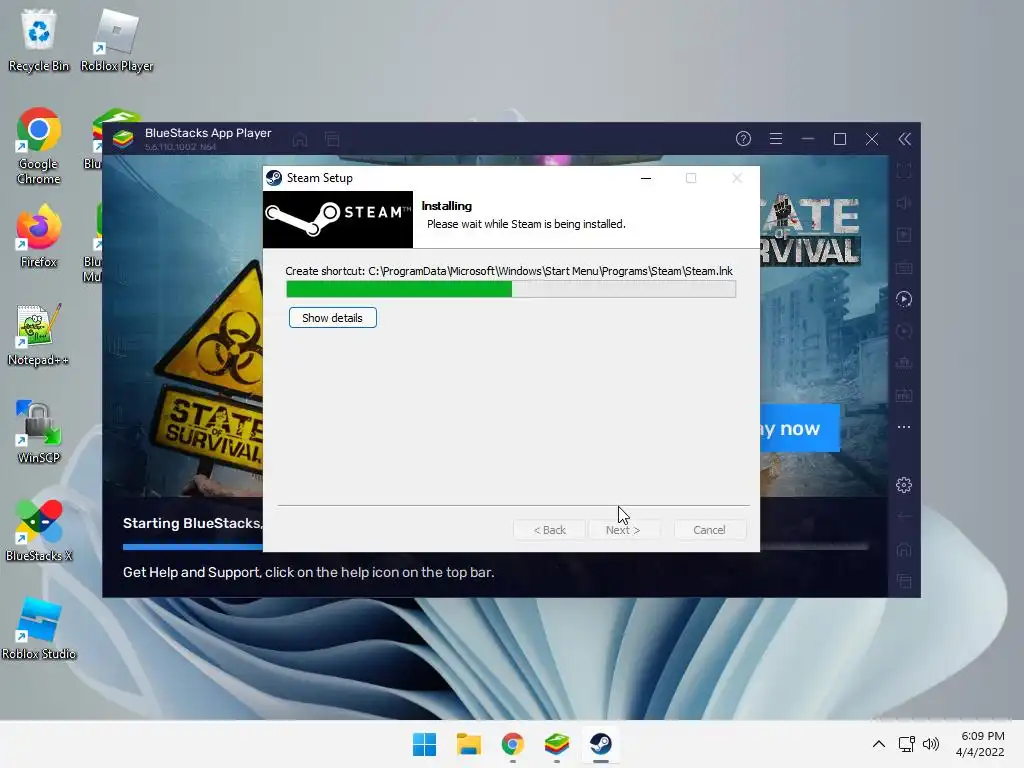This screenshot has height=768, width=1024.
Task: Open BlueStacks help icon in title bar
Action: coord(743,138)
